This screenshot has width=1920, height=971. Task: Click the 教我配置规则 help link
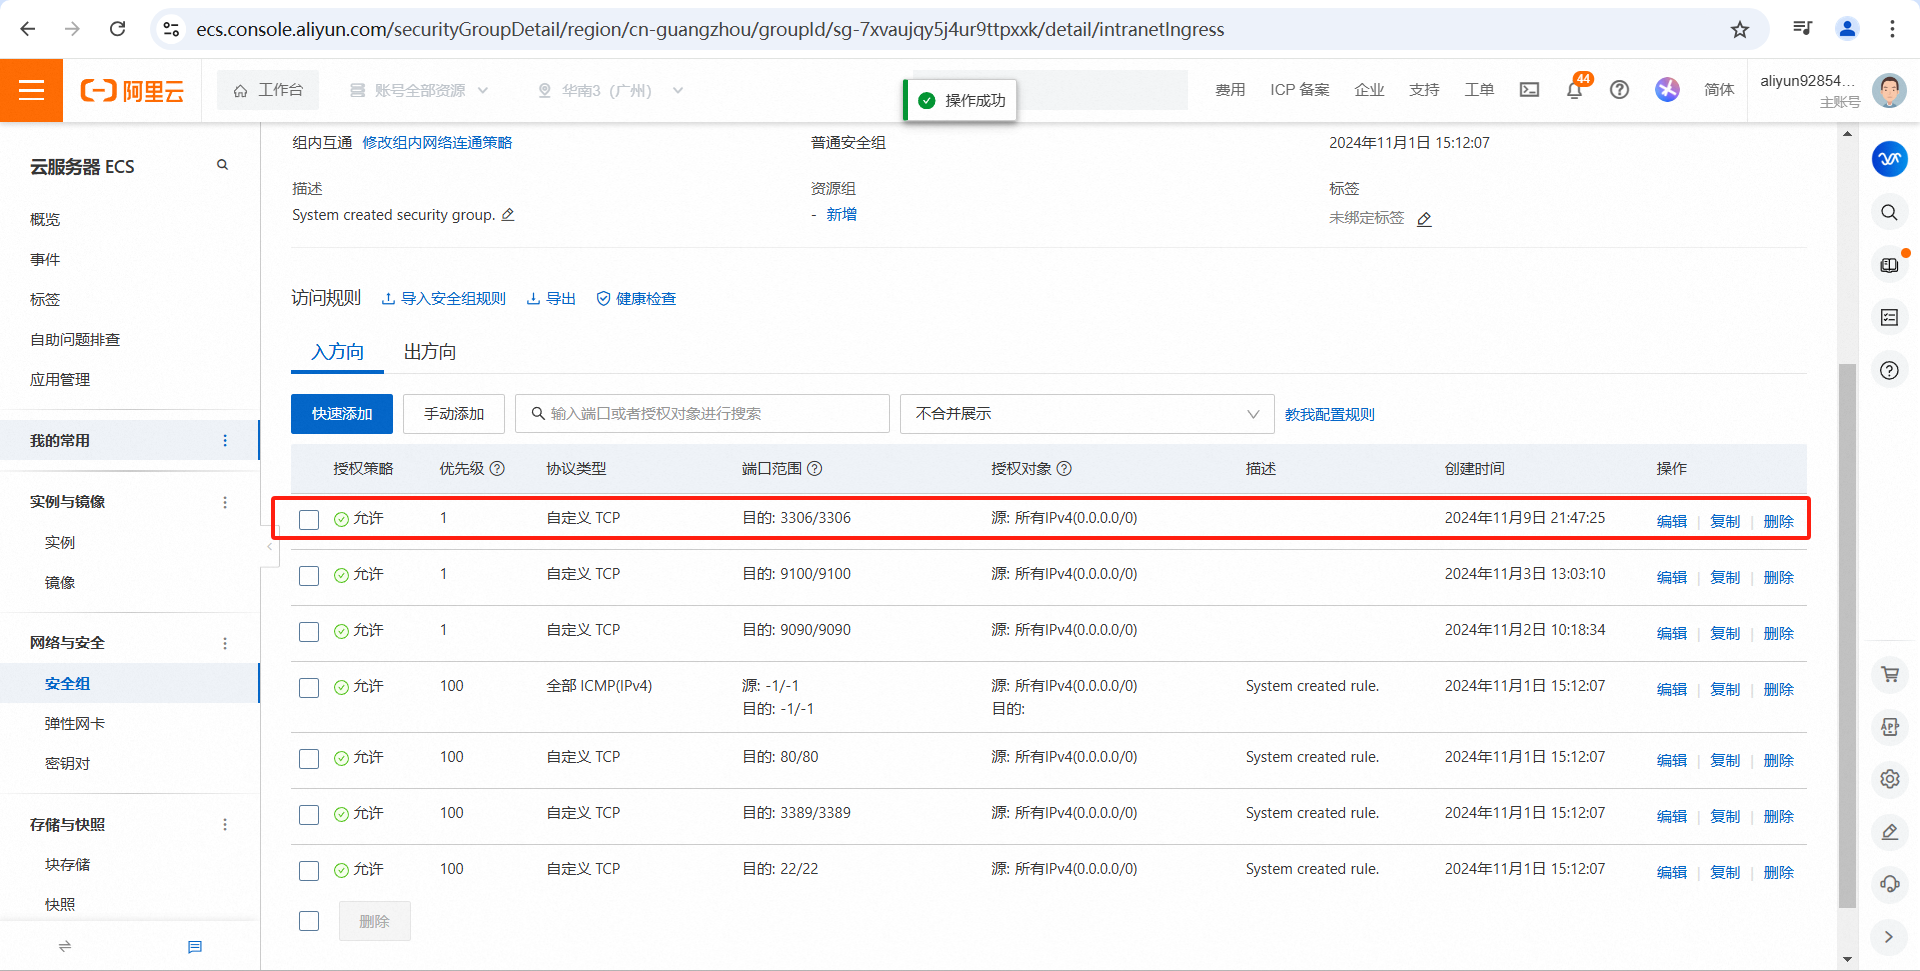[x=1330, y=414]
